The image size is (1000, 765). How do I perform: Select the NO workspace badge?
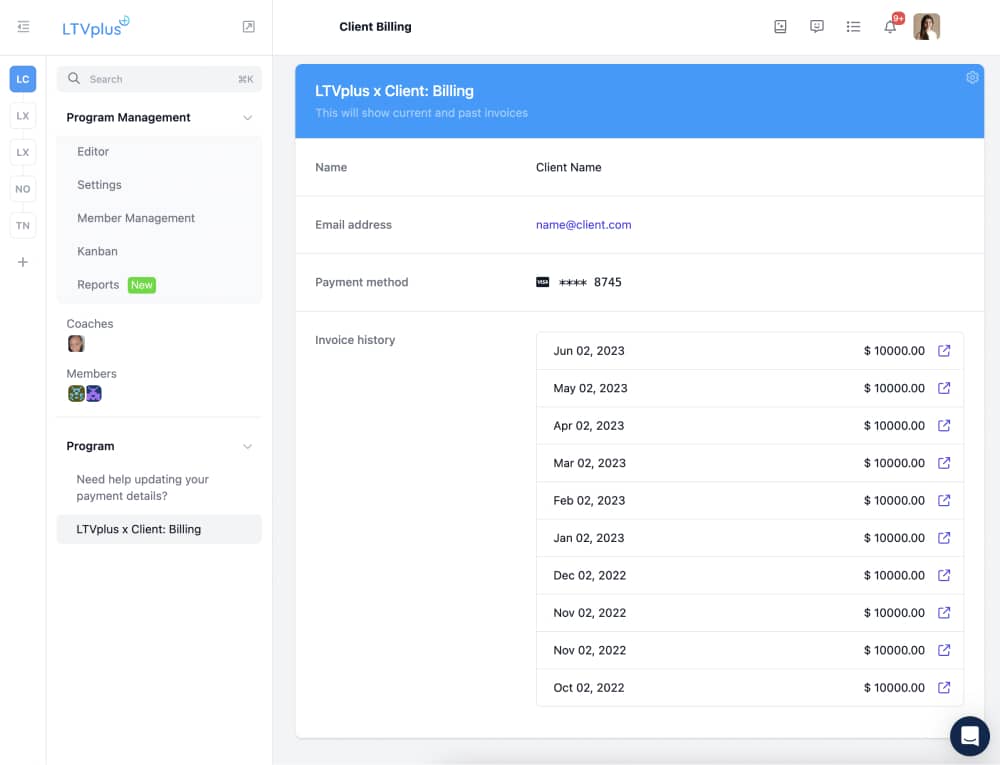pos(23,189)
